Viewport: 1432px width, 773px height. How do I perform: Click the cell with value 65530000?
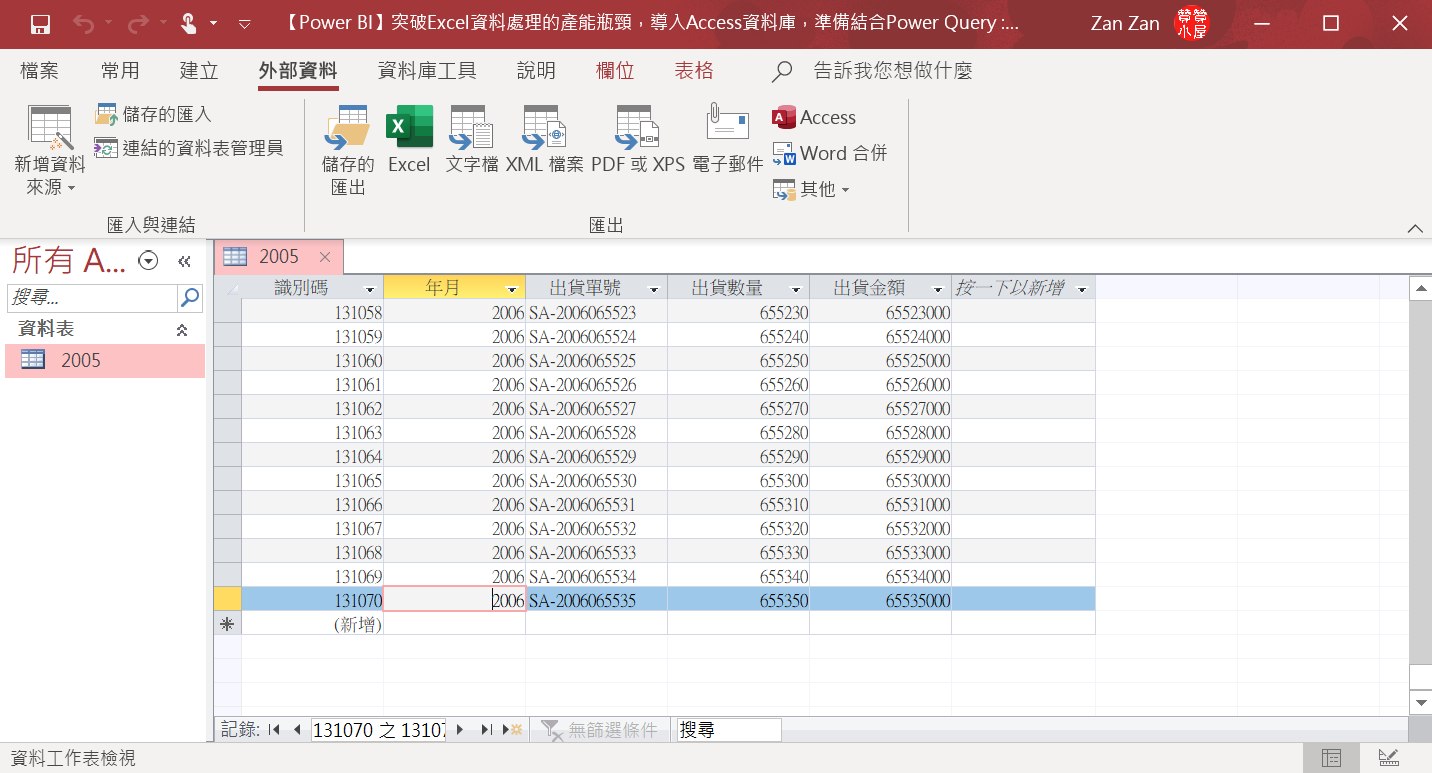pyautogui.click(x=880, y=480)
